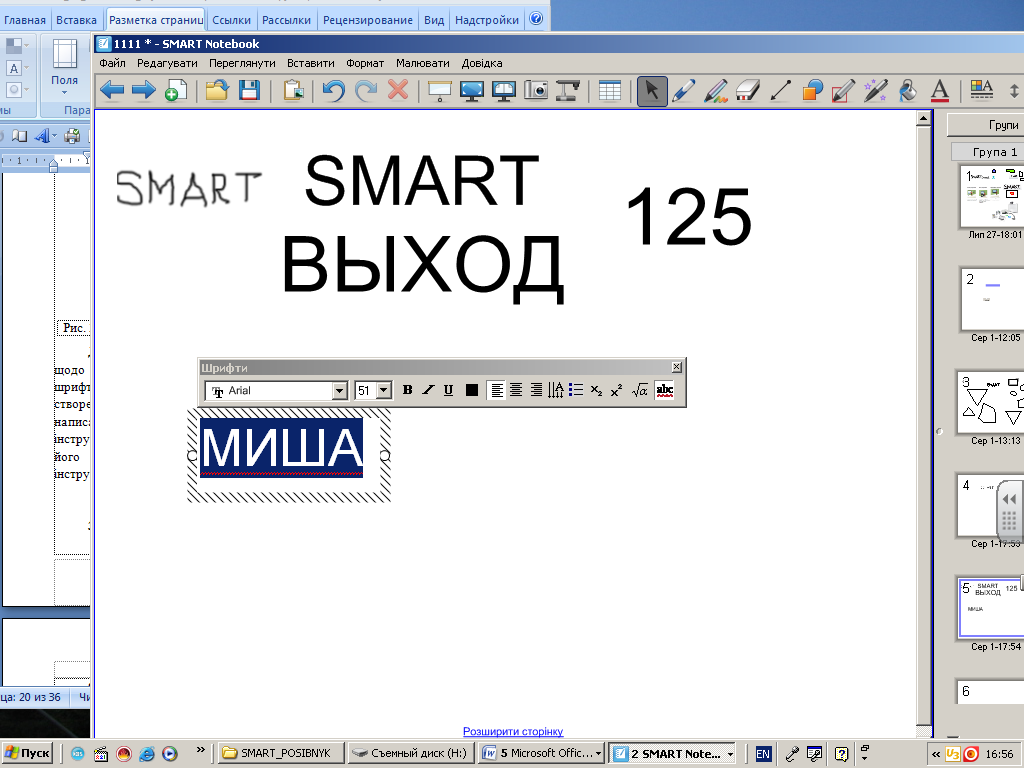1024x768 pixels.
Task: Insert a math symbol with square root icon
Action: pos(639,390)
